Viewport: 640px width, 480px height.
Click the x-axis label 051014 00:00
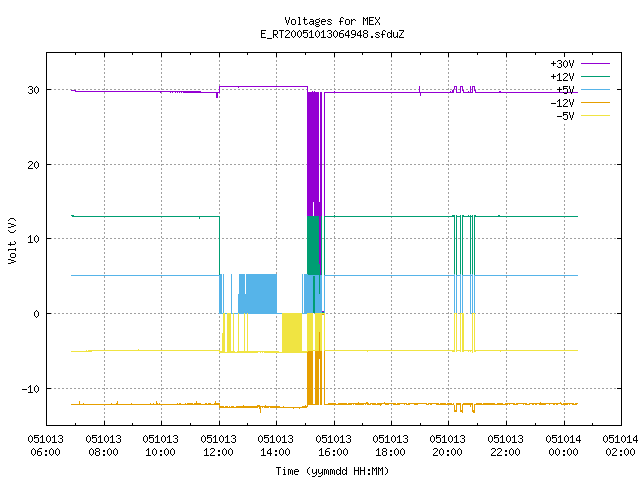564,446
